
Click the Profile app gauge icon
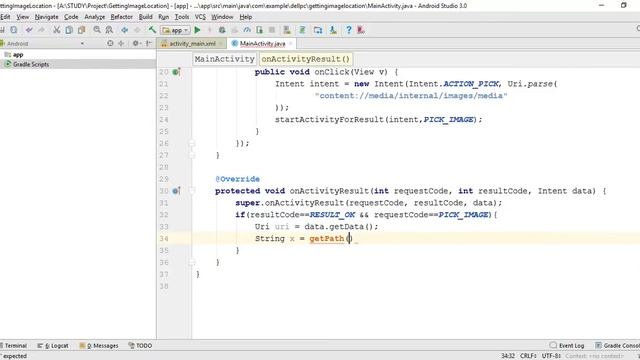247,30
